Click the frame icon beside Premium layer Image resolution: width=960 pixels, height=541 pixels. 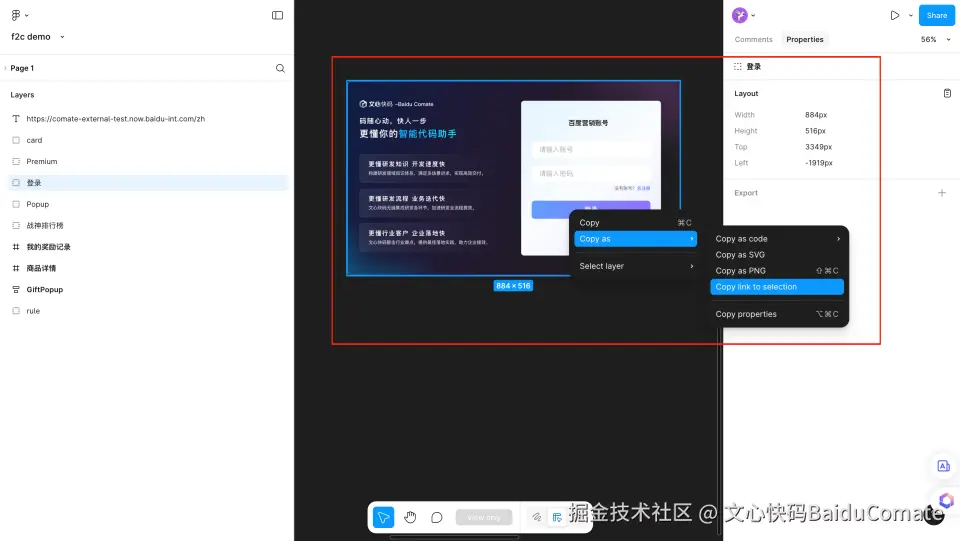16,162
